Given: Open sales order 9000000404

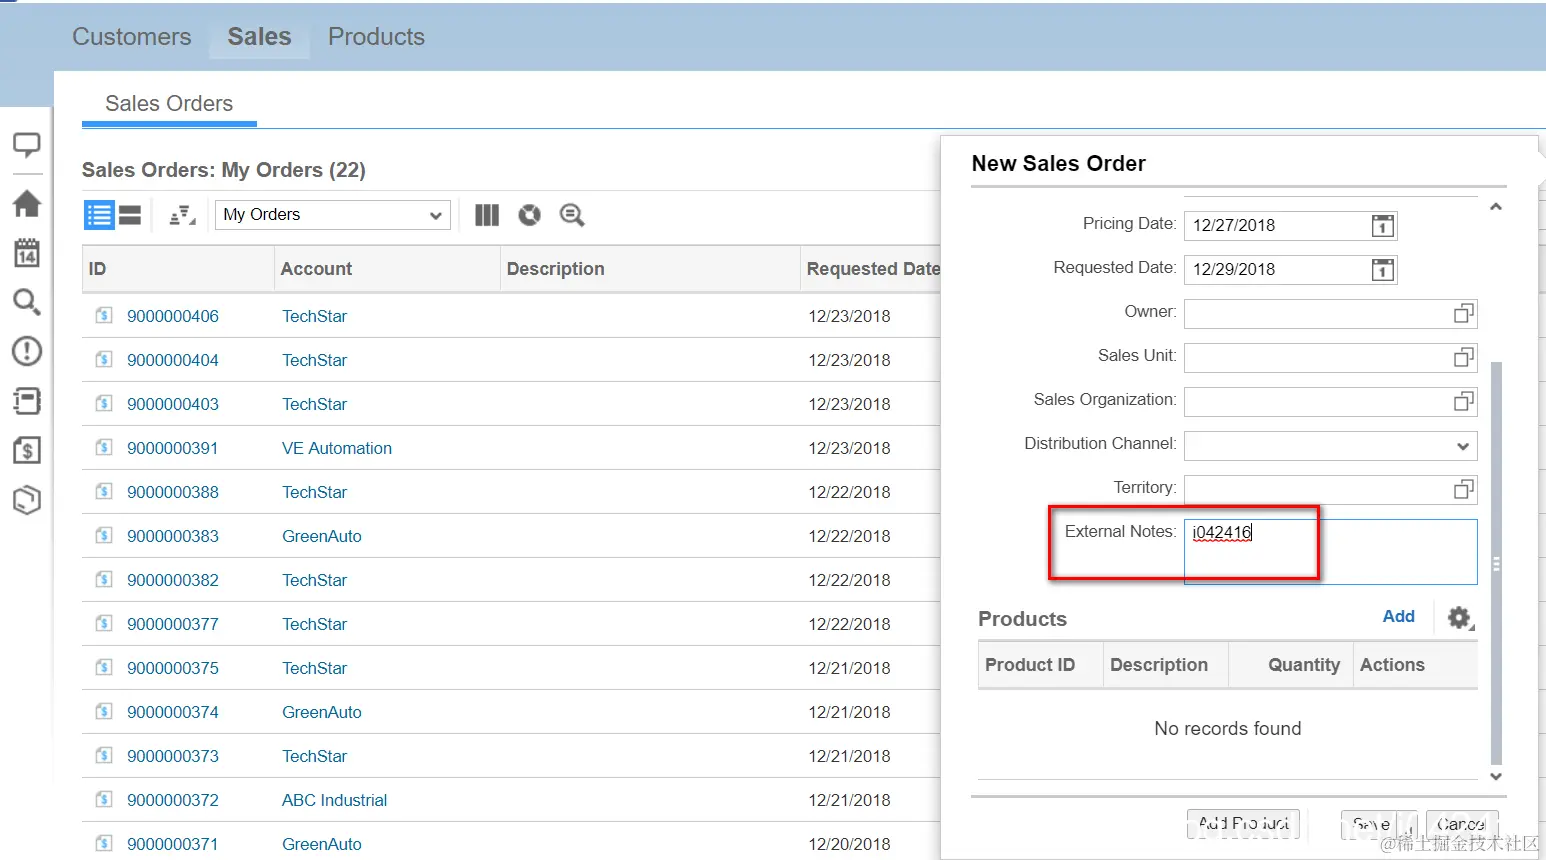Looking at the screenshot, I should click(x=173, y=361).
